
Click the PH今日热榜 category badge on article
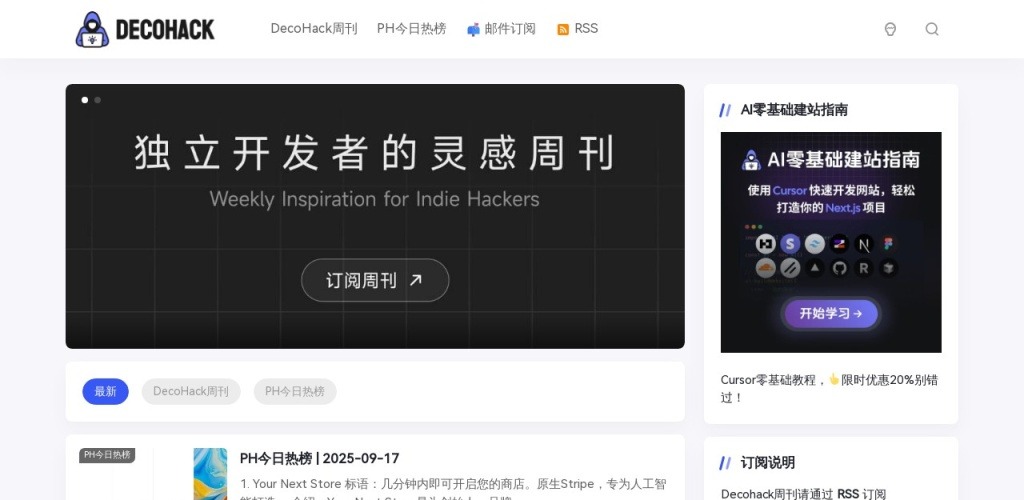[107, 455]
